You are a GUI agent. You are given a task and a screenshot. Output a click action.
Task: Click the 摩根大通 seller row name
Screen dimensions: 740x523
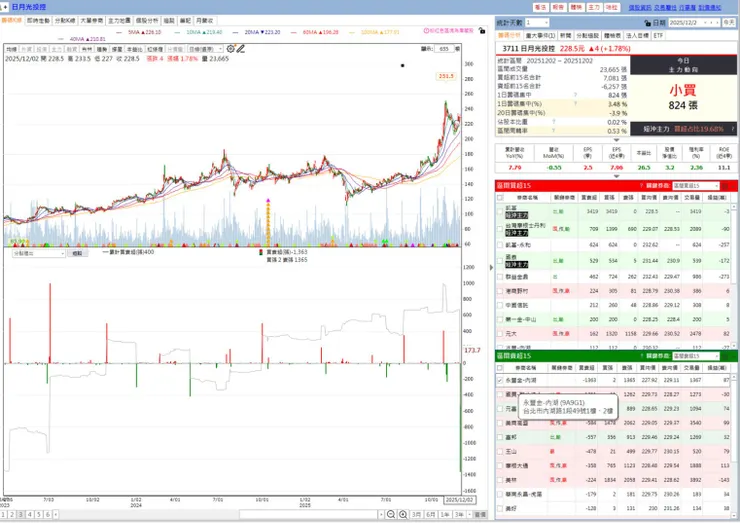[x=517, y=466]
